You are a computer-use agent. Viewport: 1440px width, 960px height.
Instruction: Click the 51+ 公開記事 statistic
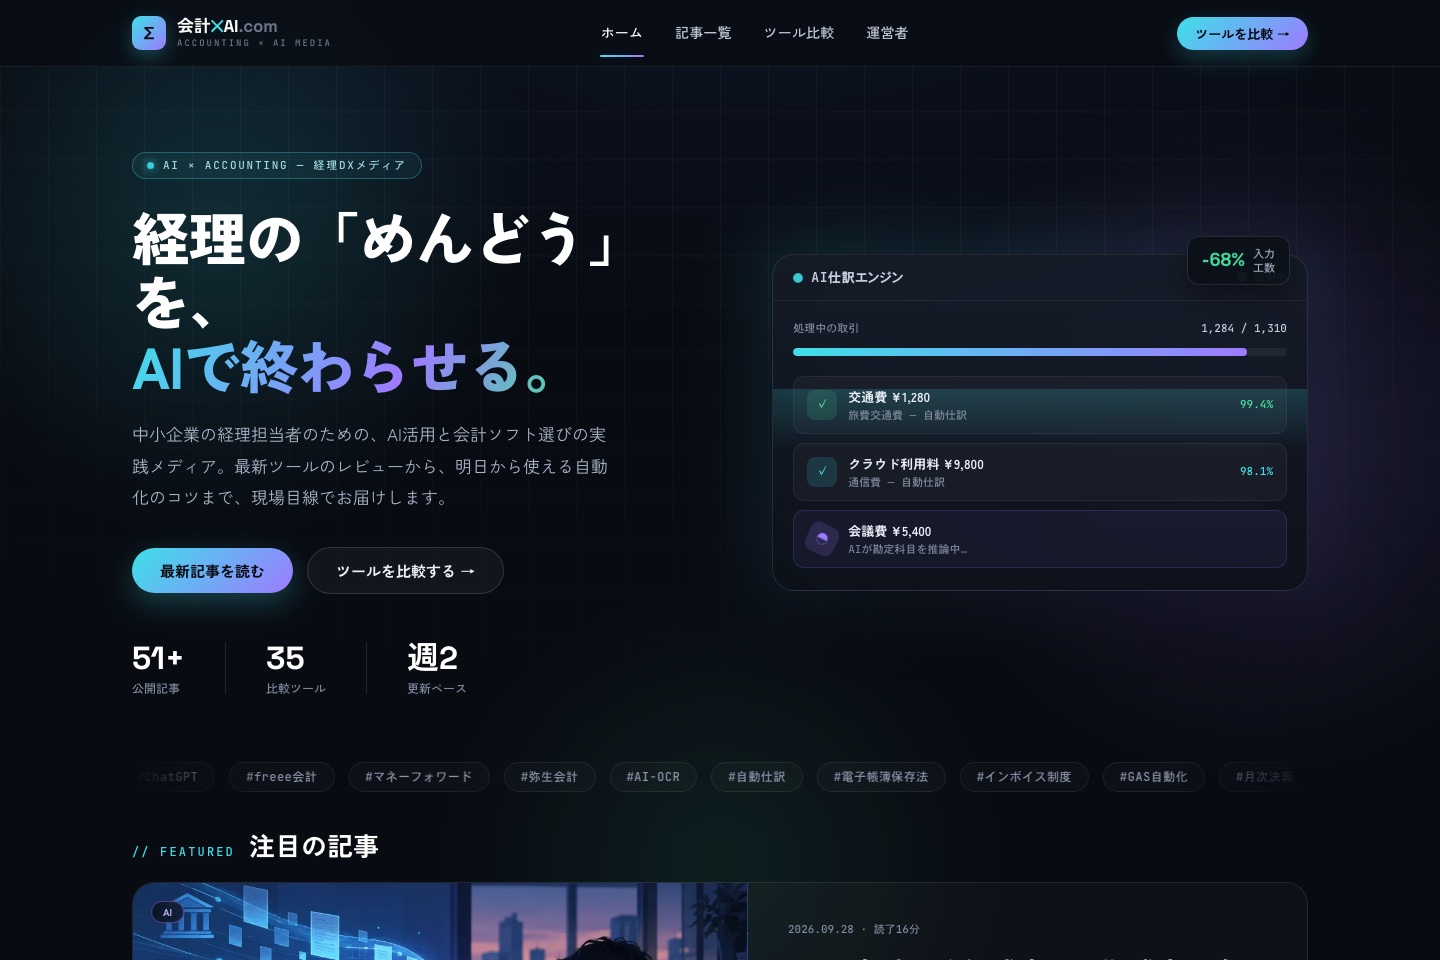click(158, 668)
